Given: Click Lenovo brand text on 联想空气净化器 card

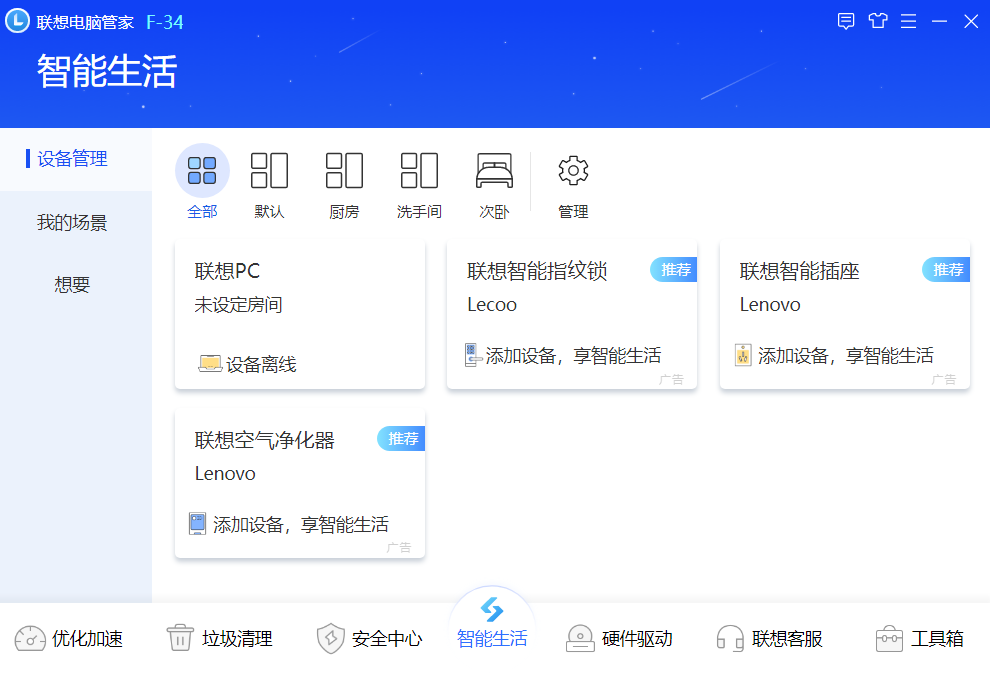Looking at the screenshot, I should (225, 473).
